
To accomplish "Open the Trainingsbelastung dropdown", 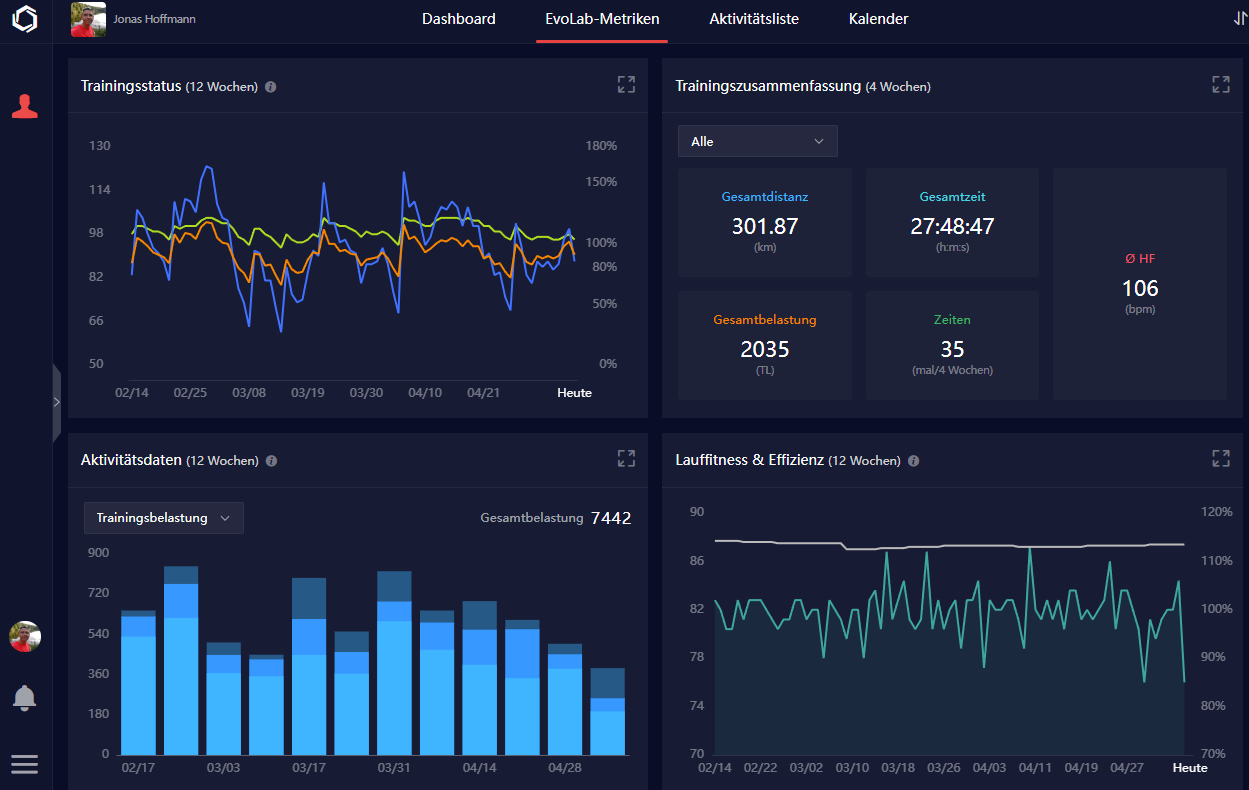I will coord(164,518).
